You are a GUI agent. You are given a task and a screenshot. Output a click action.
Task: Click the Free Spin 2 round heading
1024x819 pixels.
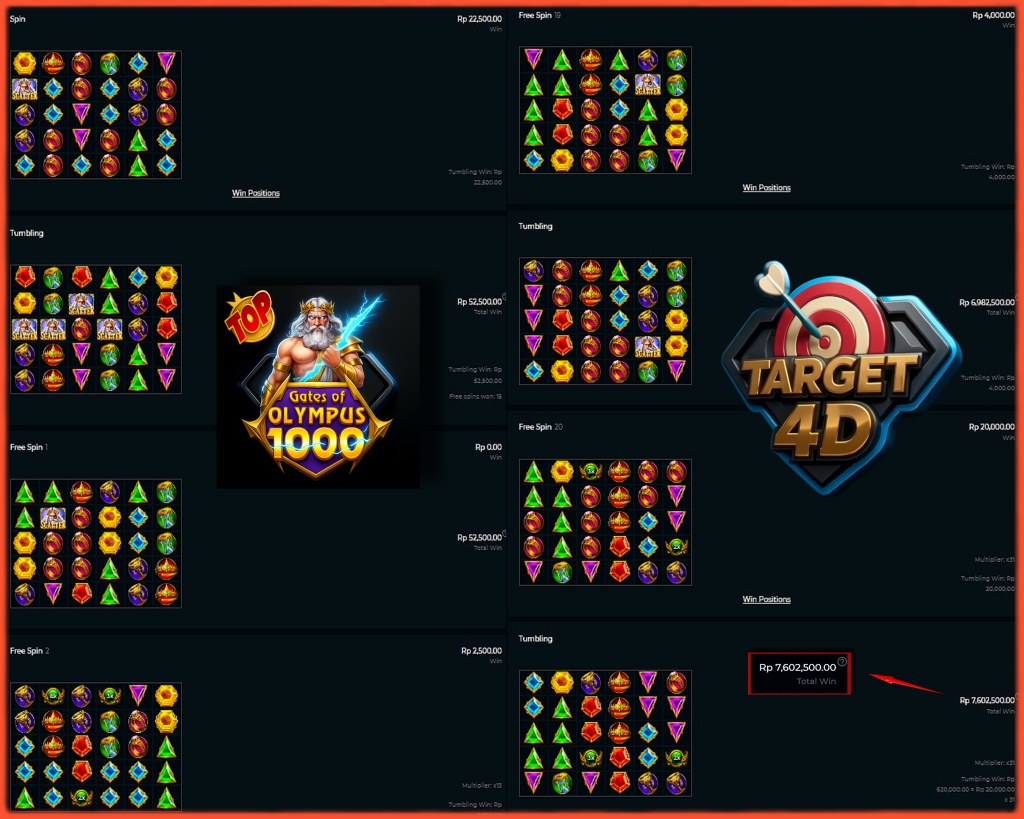(29, 650)
